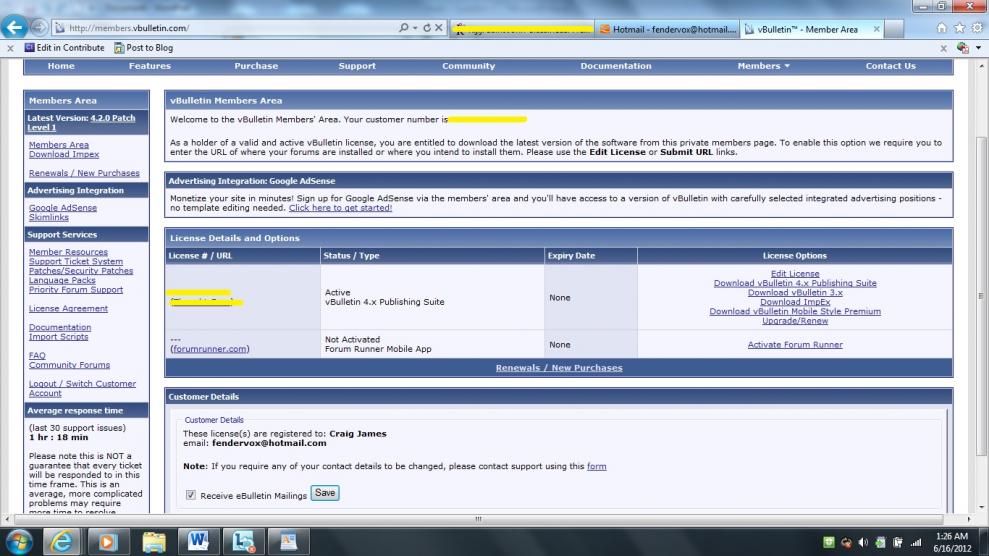
Task: Click Download vBulletin 3.x link
Action: [x=795, y=292]
